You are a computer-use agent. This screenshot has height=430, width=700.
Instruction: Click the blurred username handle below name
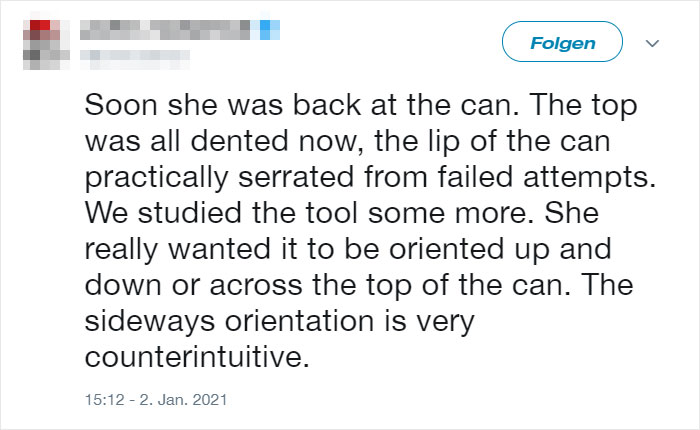pyautogui.click(x=135, y=59)
